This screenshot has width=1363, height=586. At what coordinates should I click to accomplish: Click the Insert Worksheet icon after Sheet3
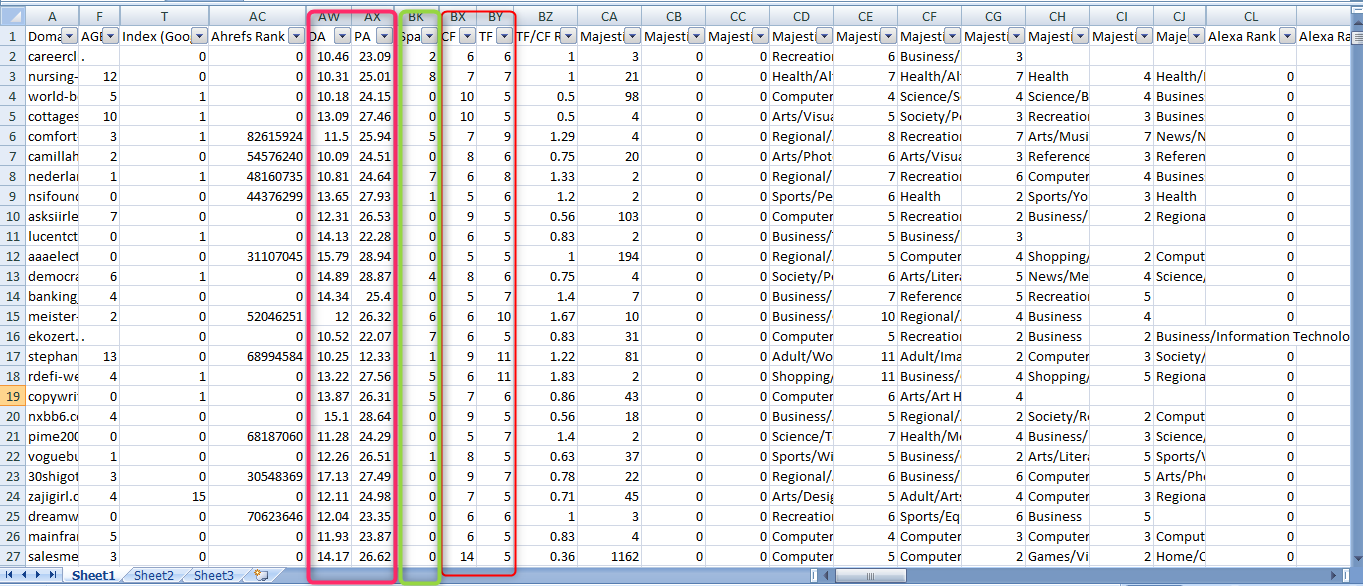point(261,575)
